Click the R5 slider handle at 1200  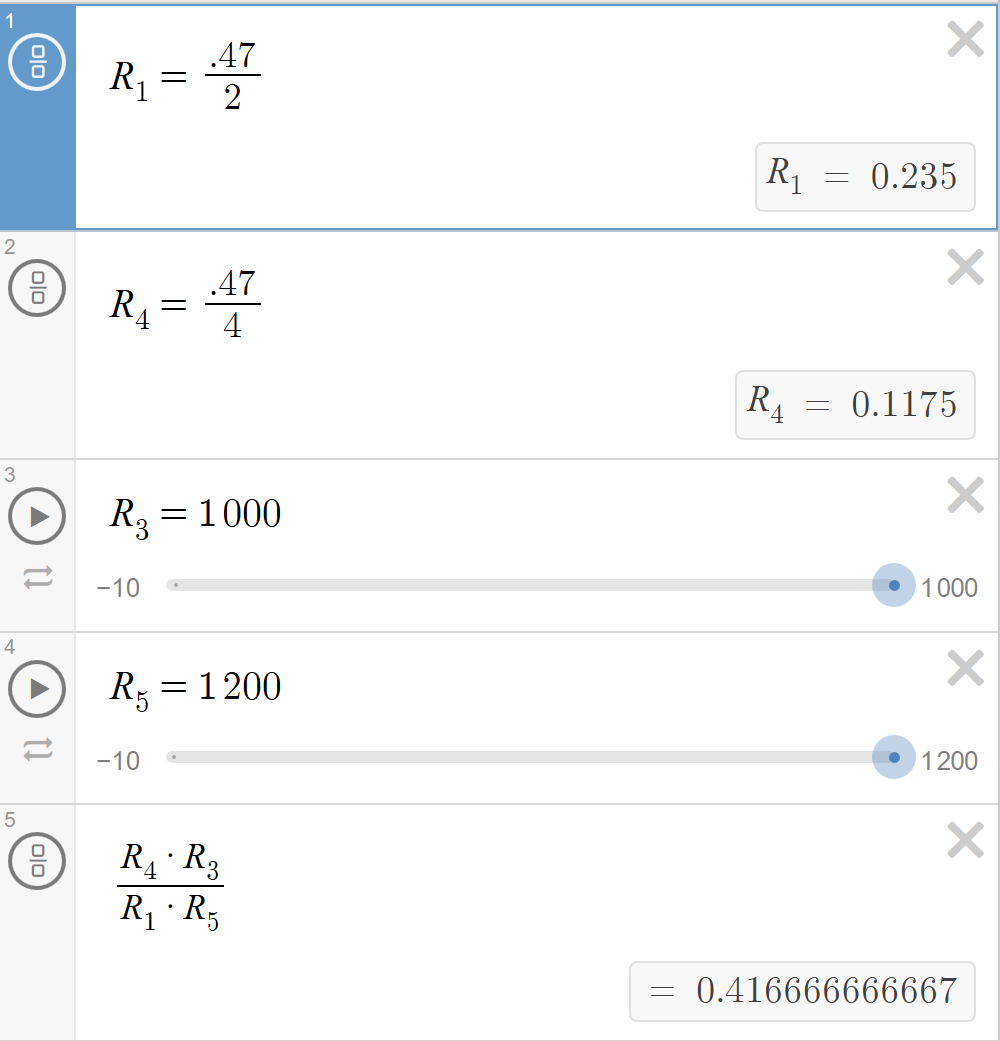[x=894, y=757]
